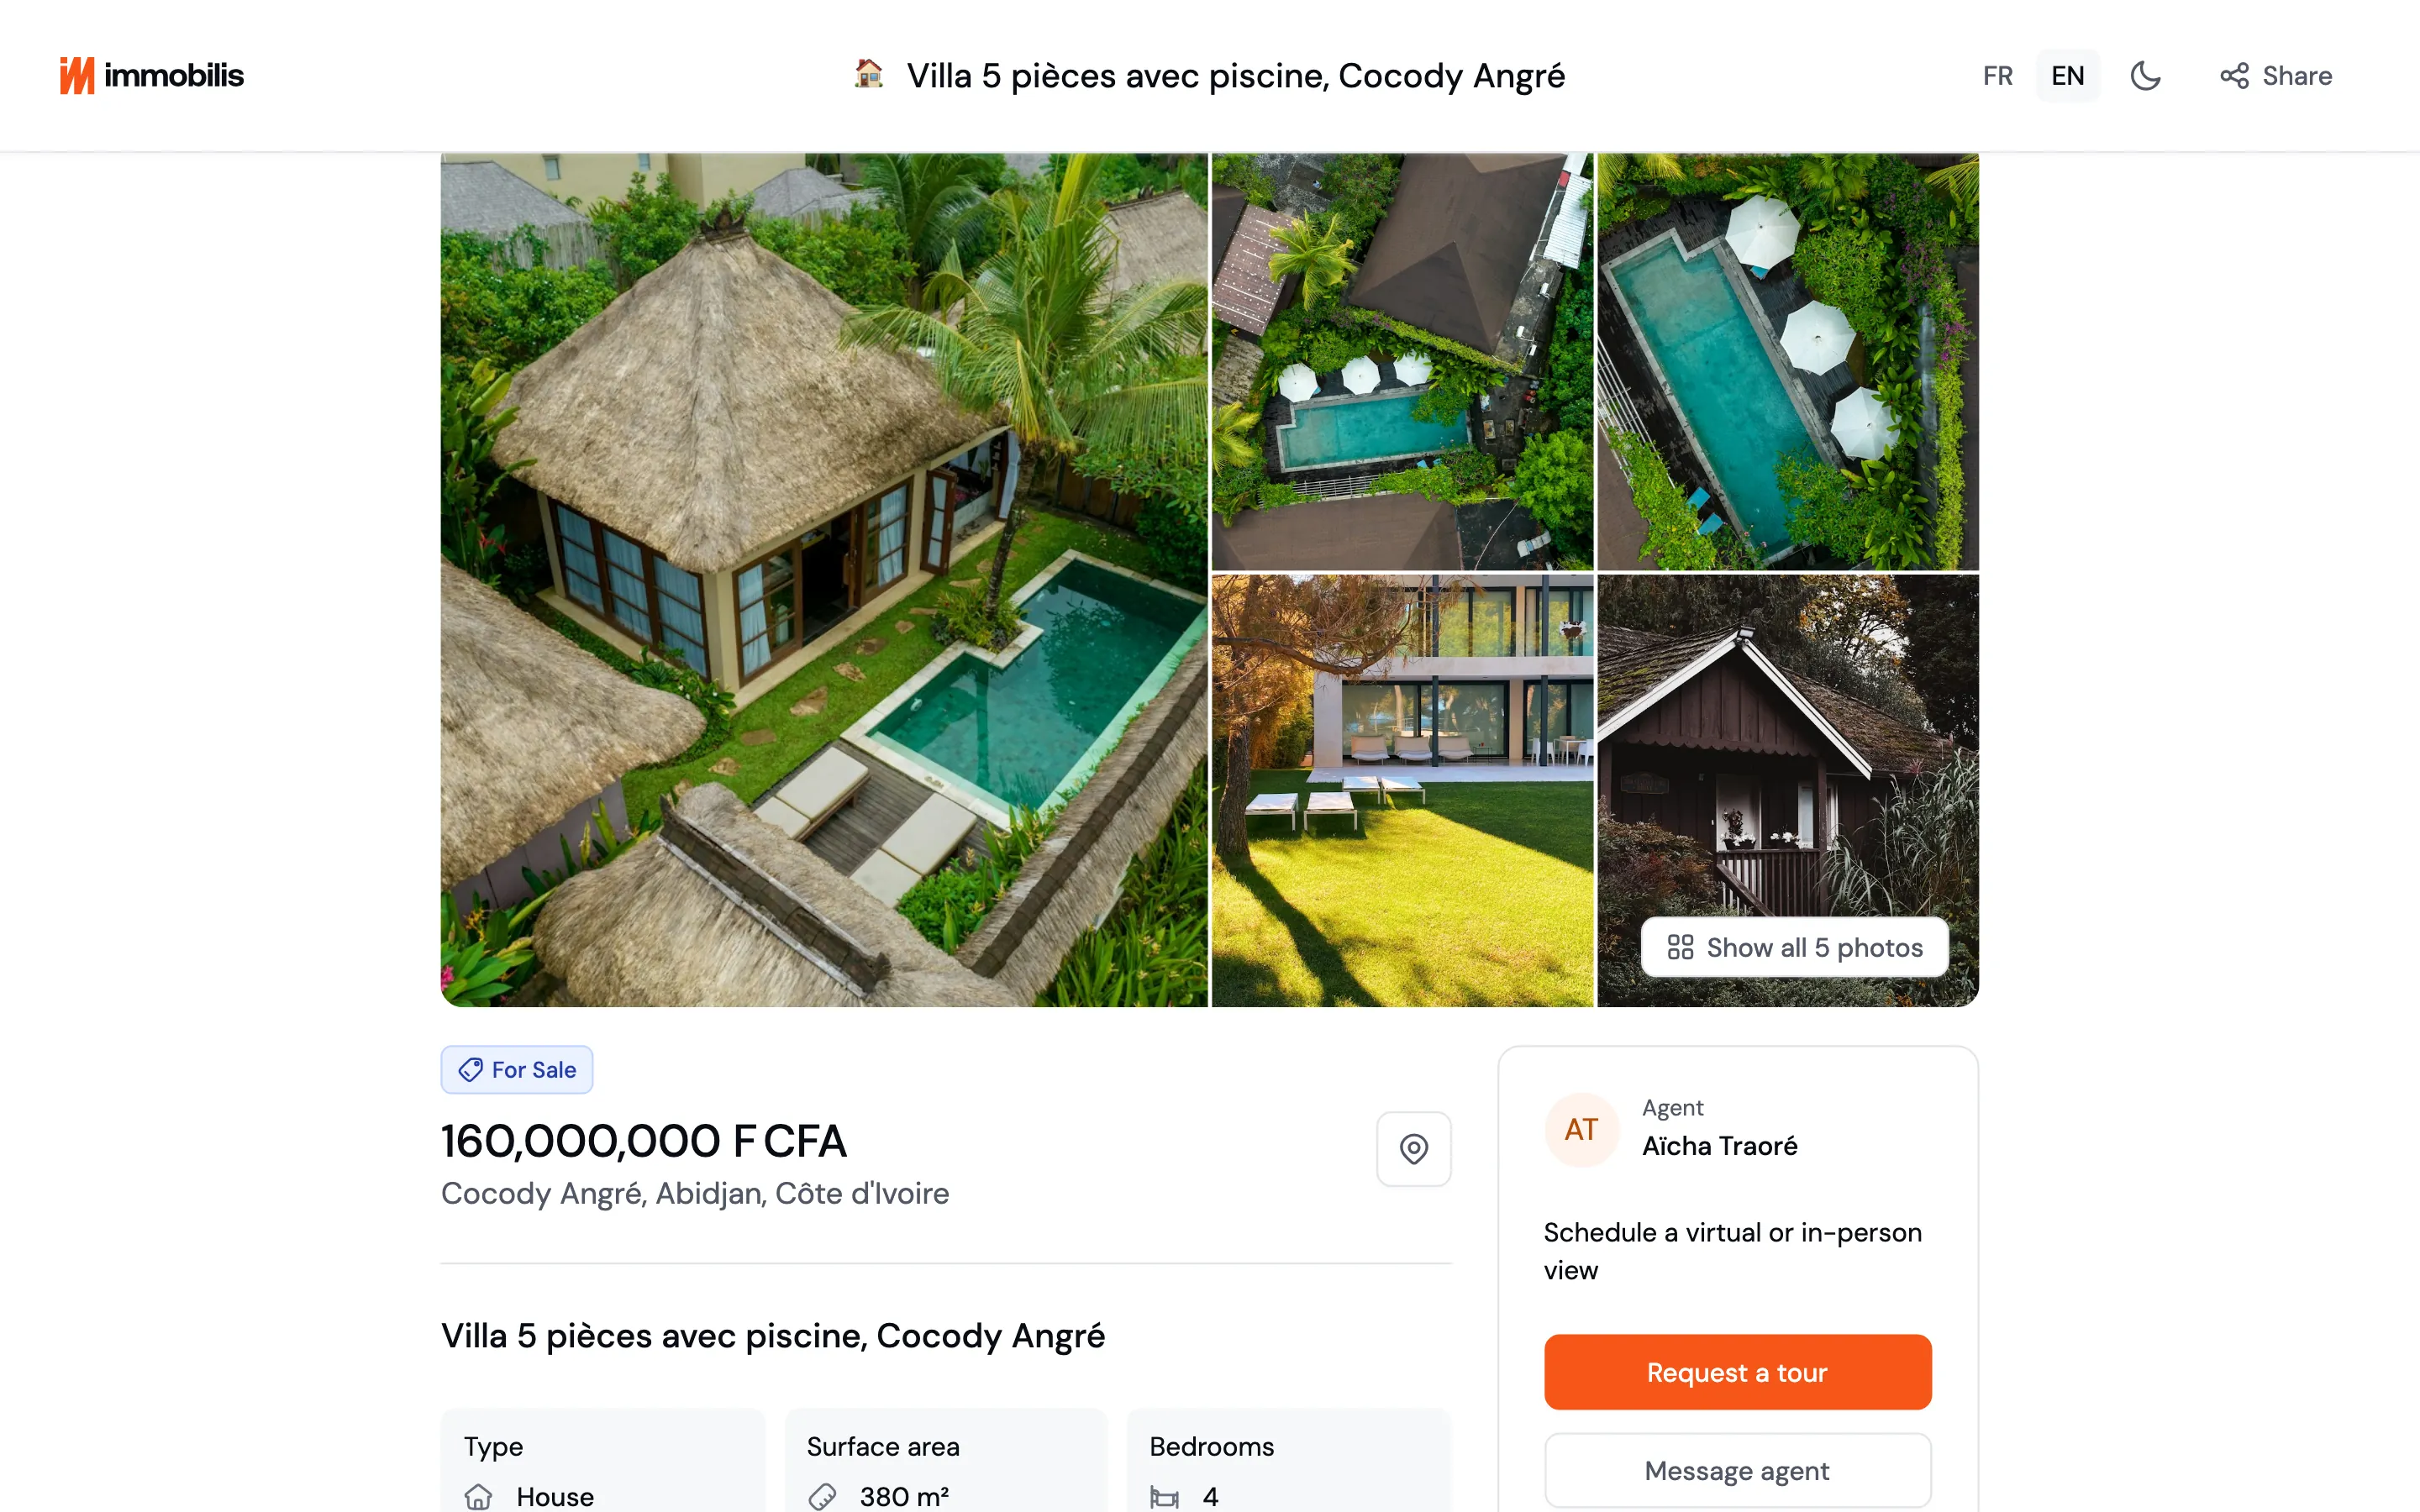Switch language to FR

pos(1997,76)
